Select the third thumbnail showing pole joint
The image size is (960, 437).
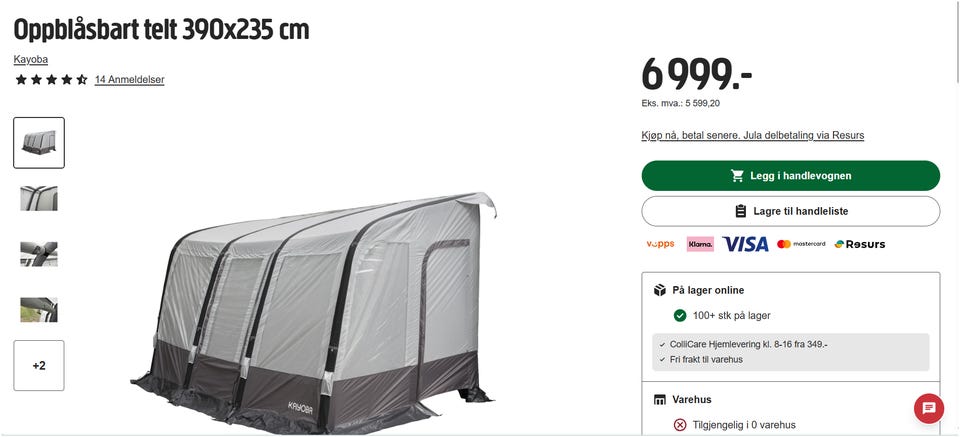pos(39,254)
